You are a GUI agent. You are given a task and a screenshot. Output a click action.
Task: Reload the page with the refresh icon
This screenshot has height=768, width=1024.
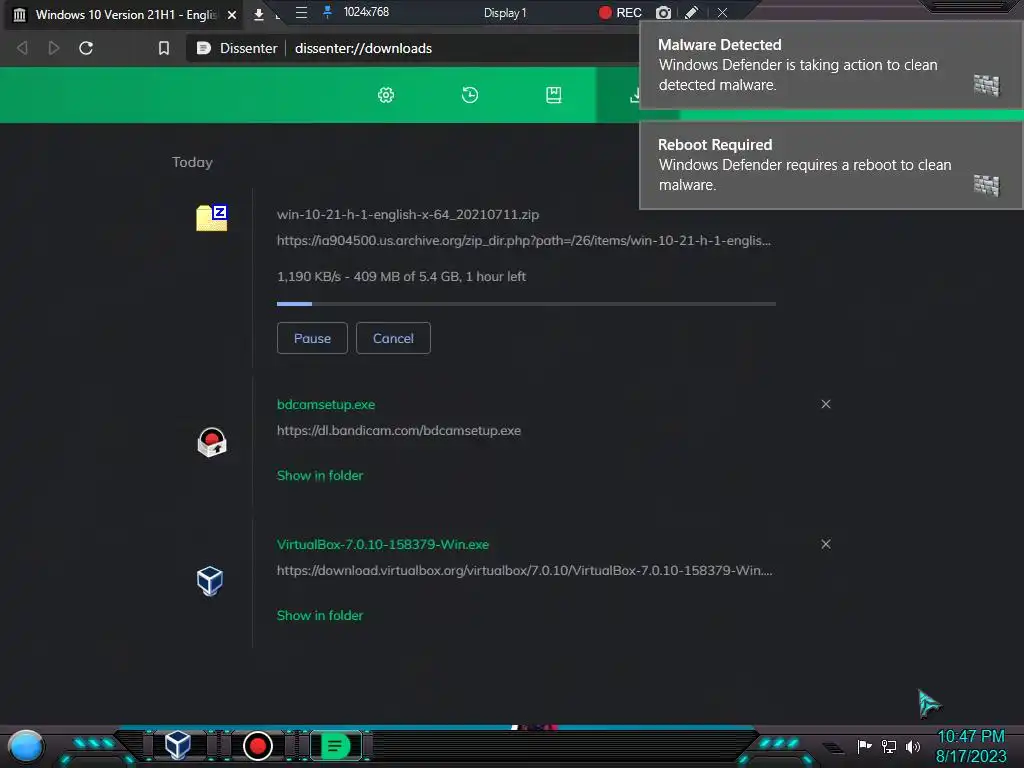86,48
